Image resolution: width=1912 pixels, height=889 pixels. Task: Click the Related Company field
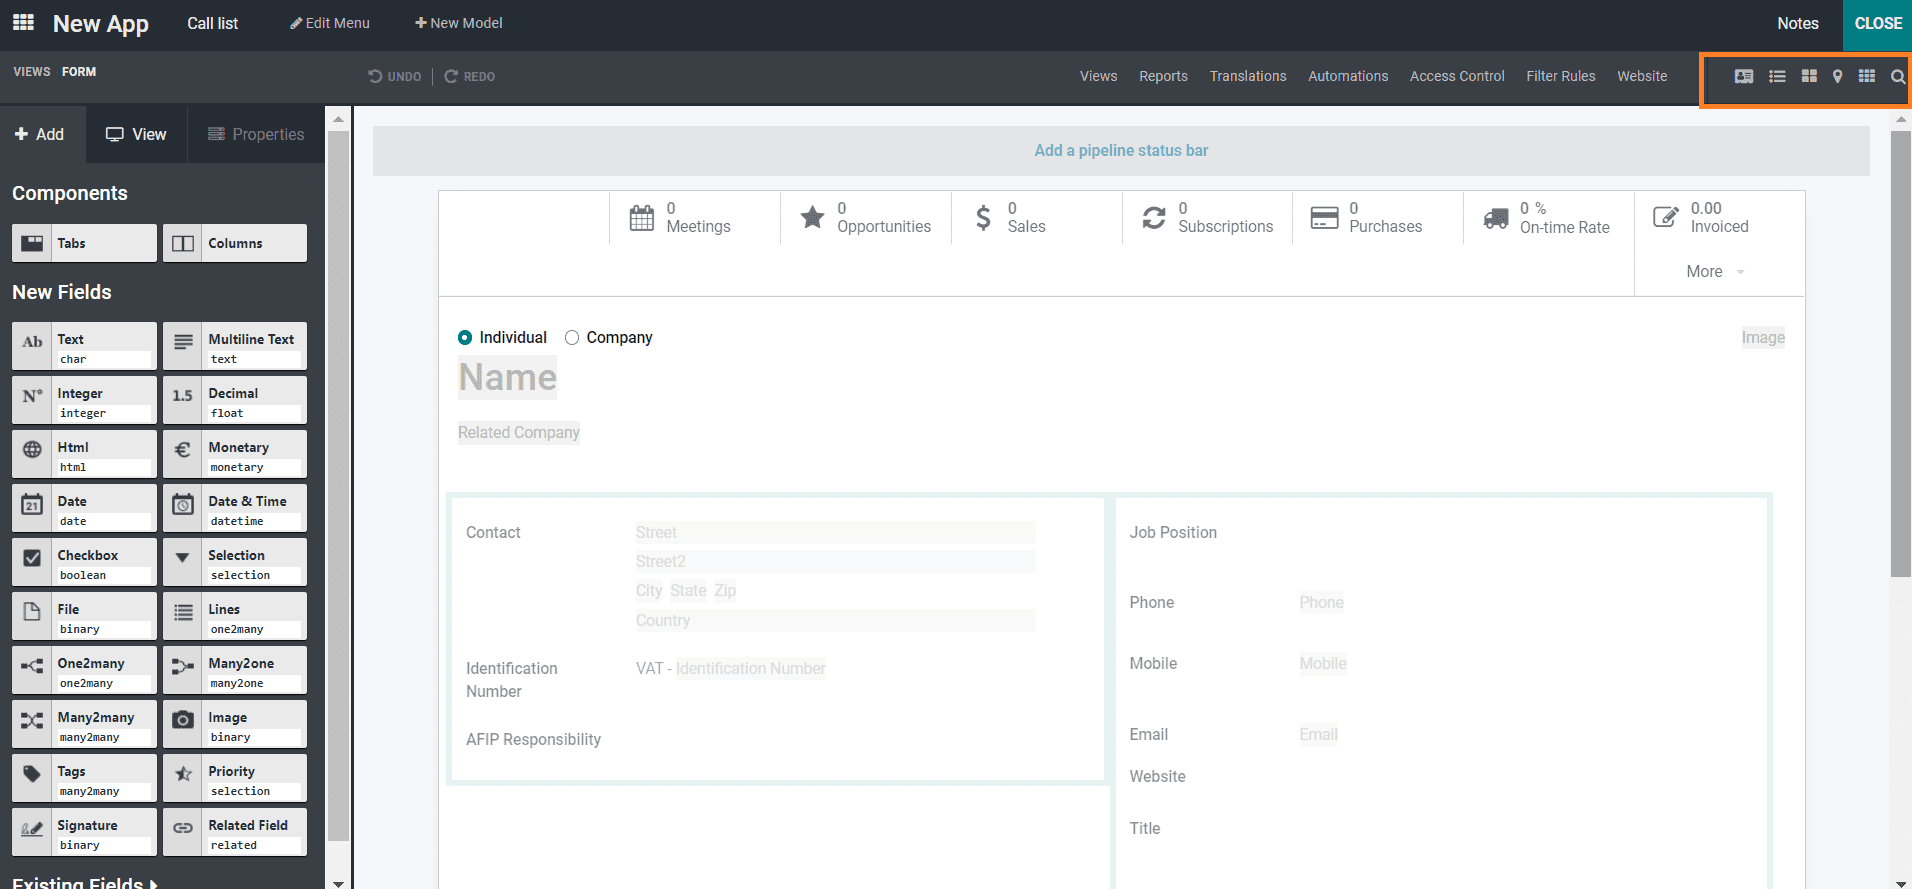click(519, 433)
